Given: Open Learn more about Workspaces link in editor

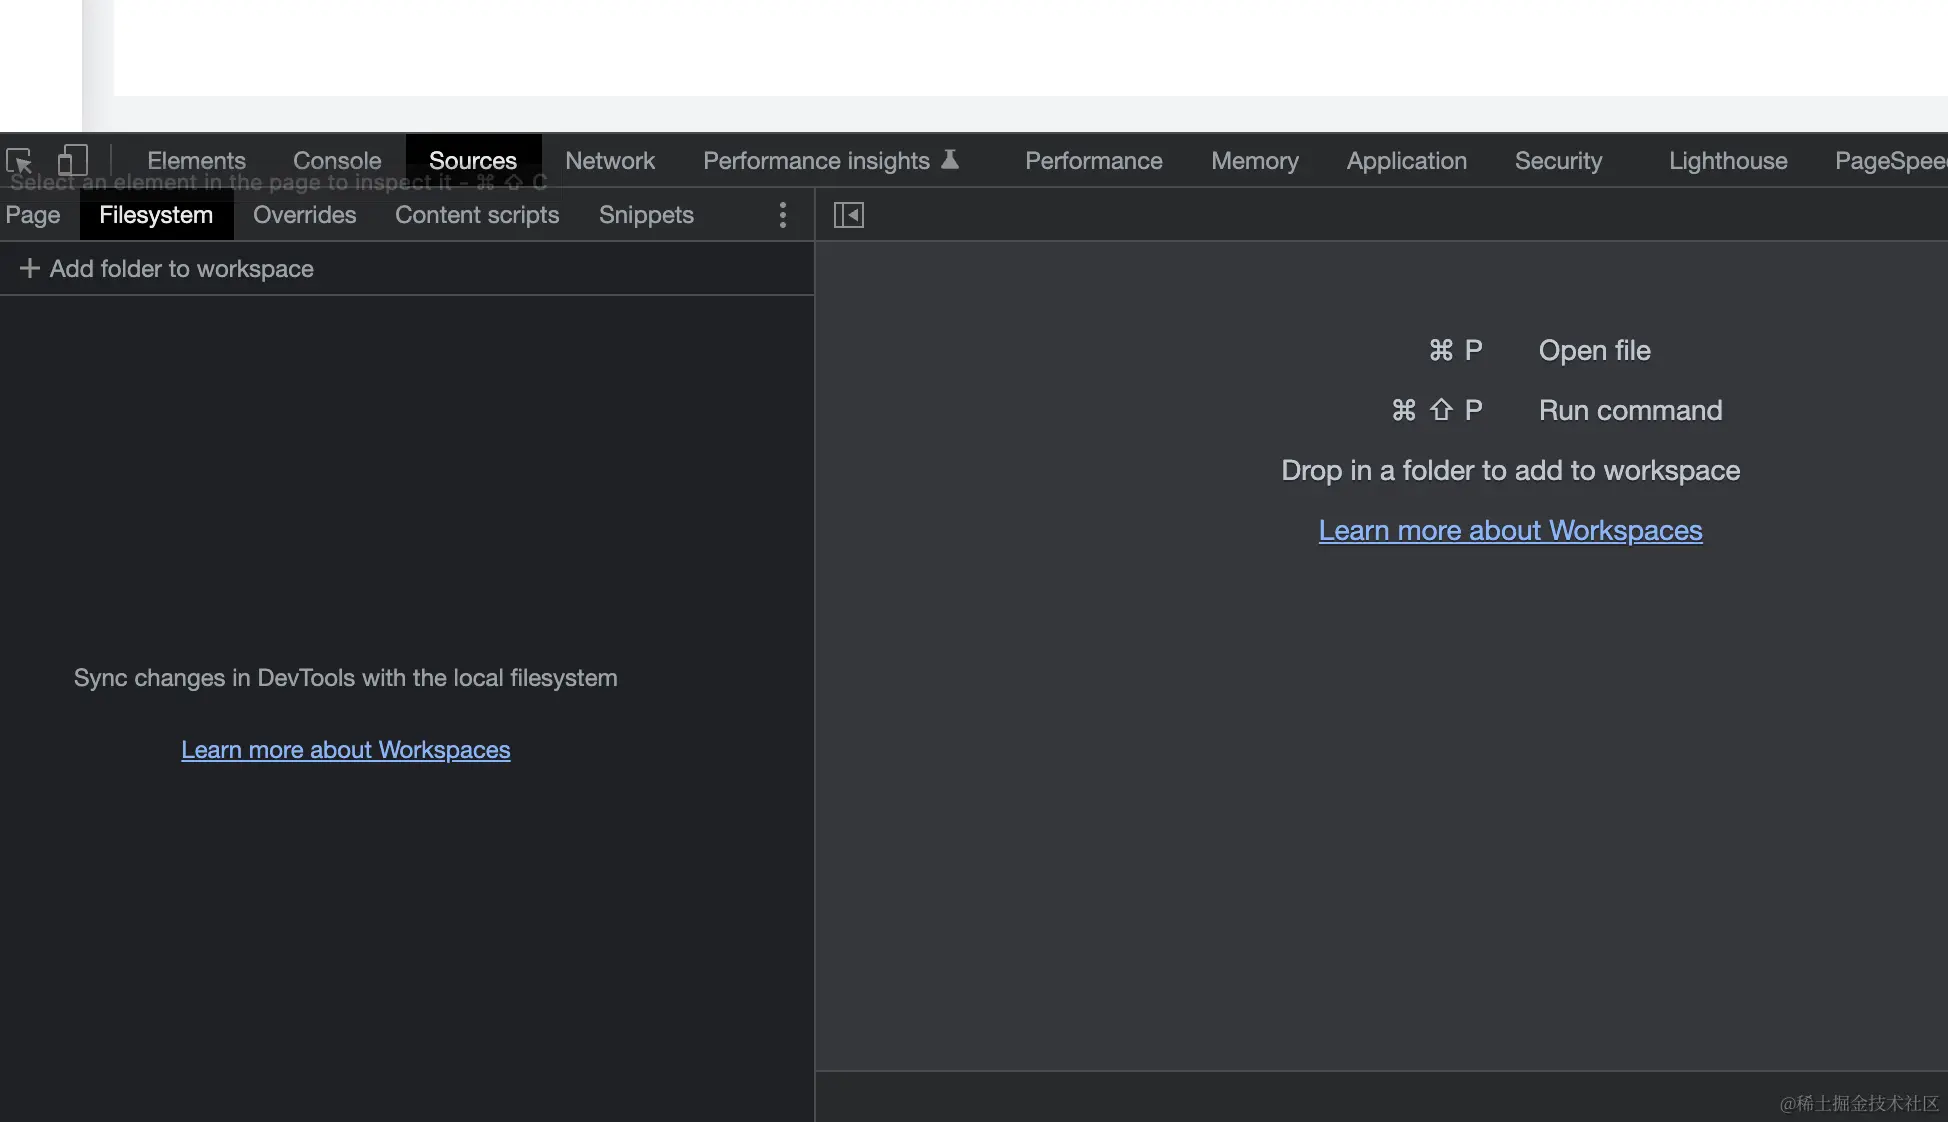Looking at the screenshot, I should [x=1510, y=530].
